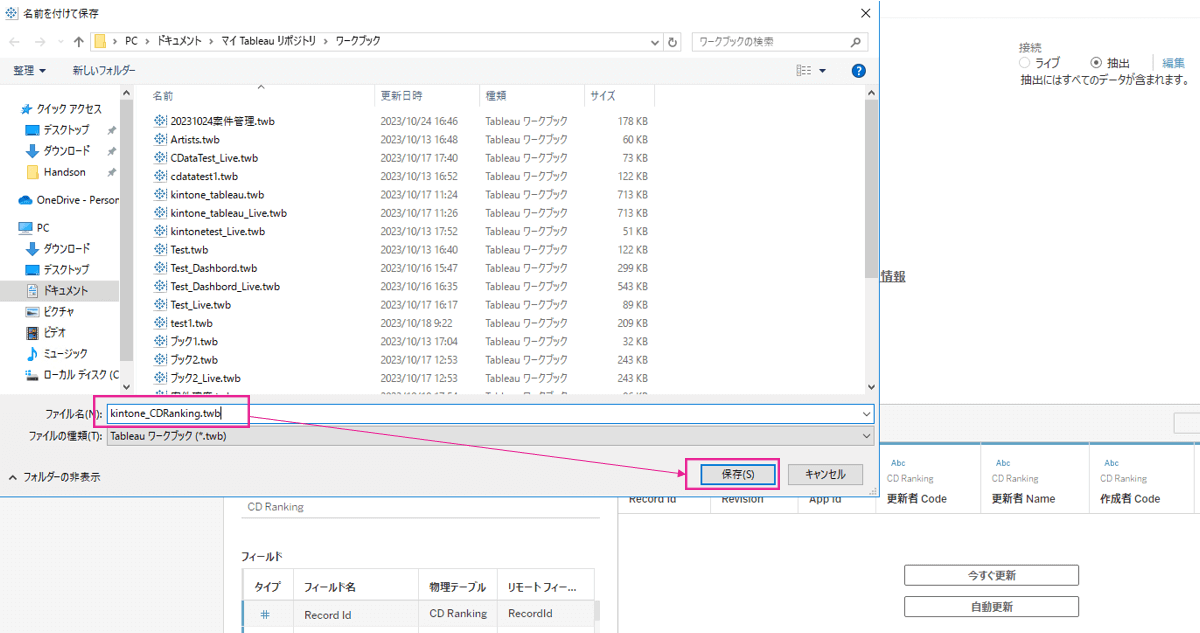Open view options dropdown arrow
The height and width of the screenshot is (633, 1200).
(x=823, y=71)
